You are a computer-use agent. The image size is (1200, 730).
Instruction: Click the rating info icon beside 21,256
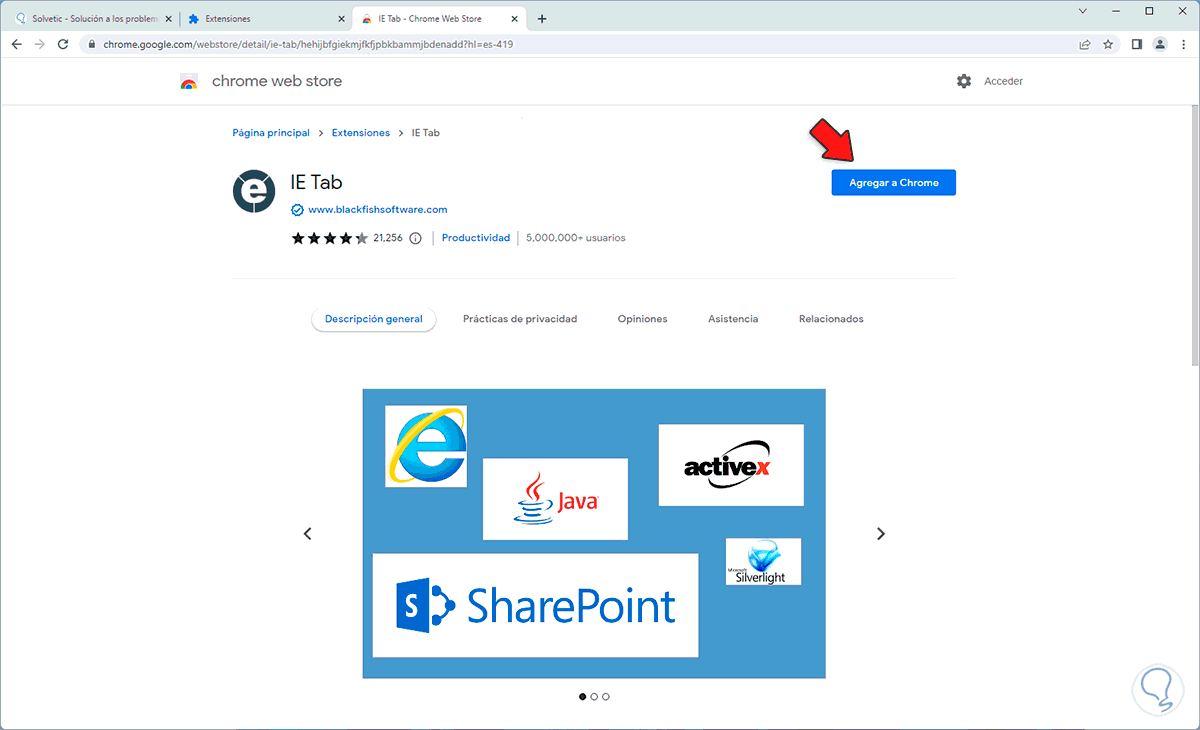point(416,238)
